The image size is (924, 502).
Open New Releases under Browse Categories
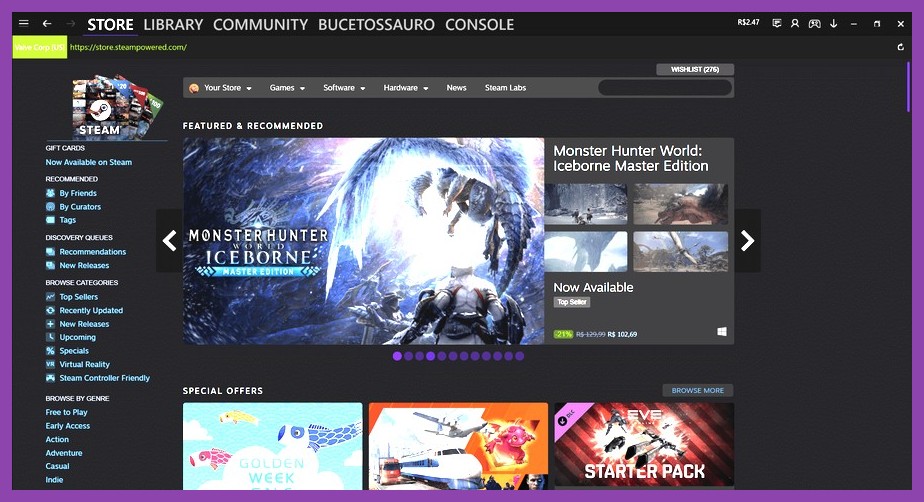pos(84,324)
